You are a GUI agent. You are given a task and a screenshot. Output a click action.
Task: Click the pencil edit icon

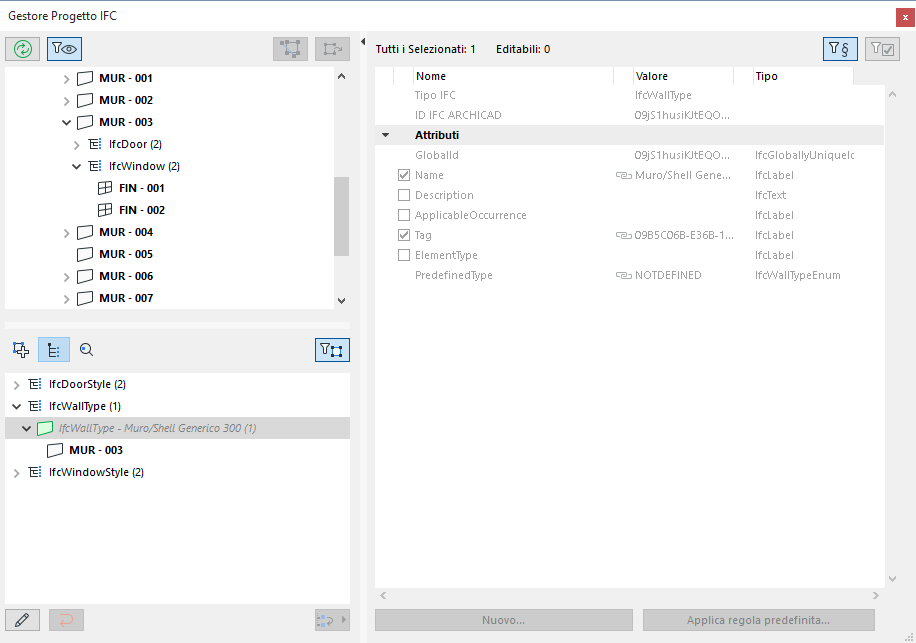point(22,620)
